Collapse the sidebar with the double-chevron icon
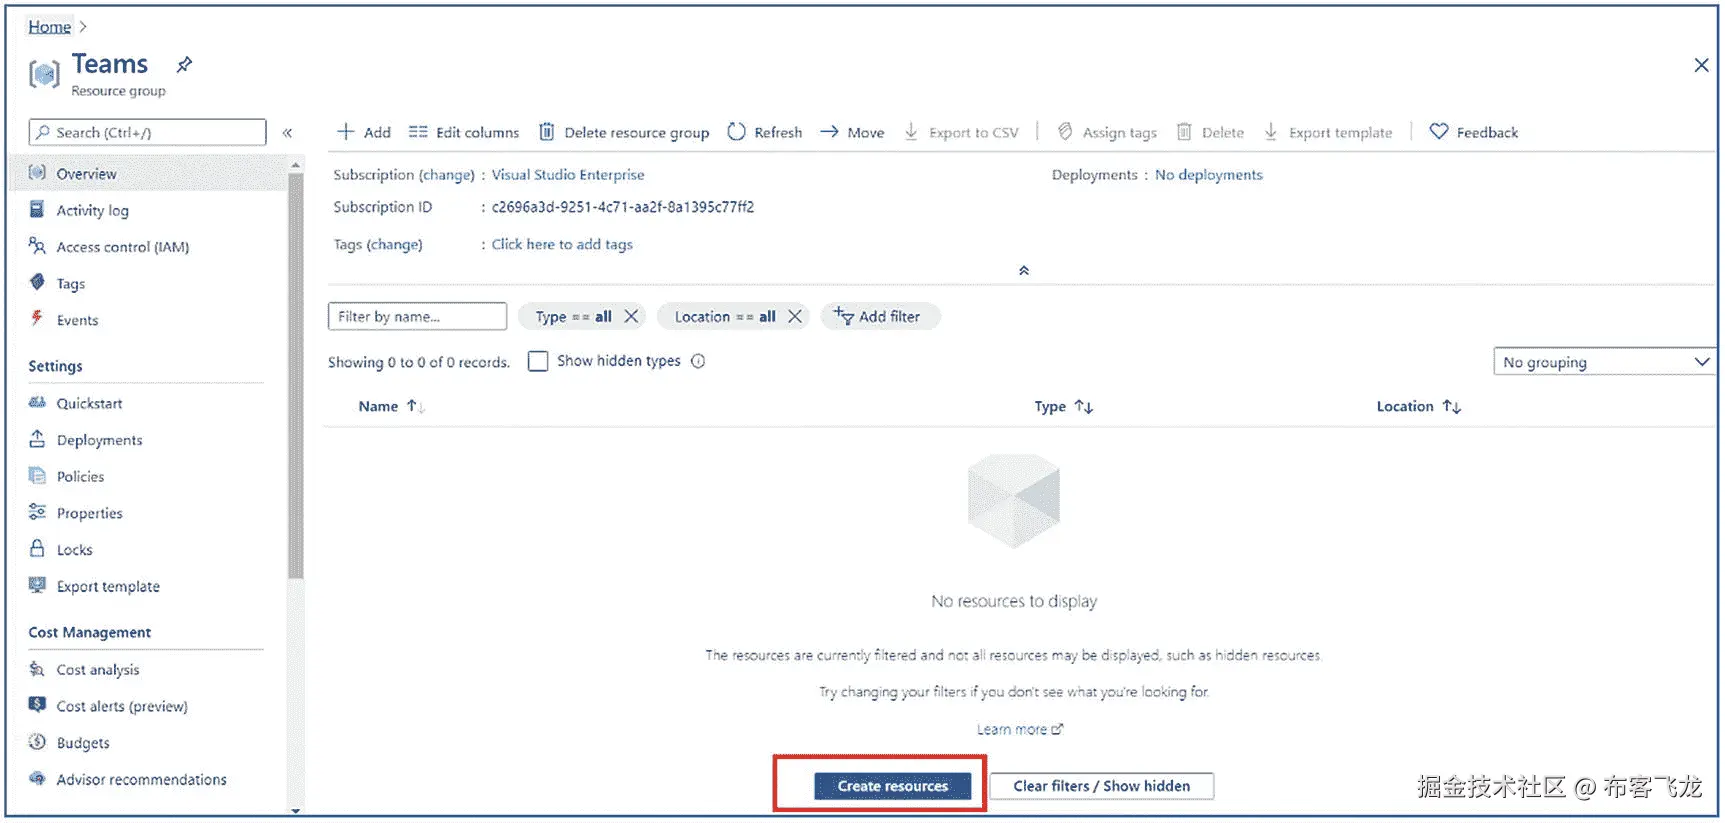 pyautogui.click(x=287, y=133)
